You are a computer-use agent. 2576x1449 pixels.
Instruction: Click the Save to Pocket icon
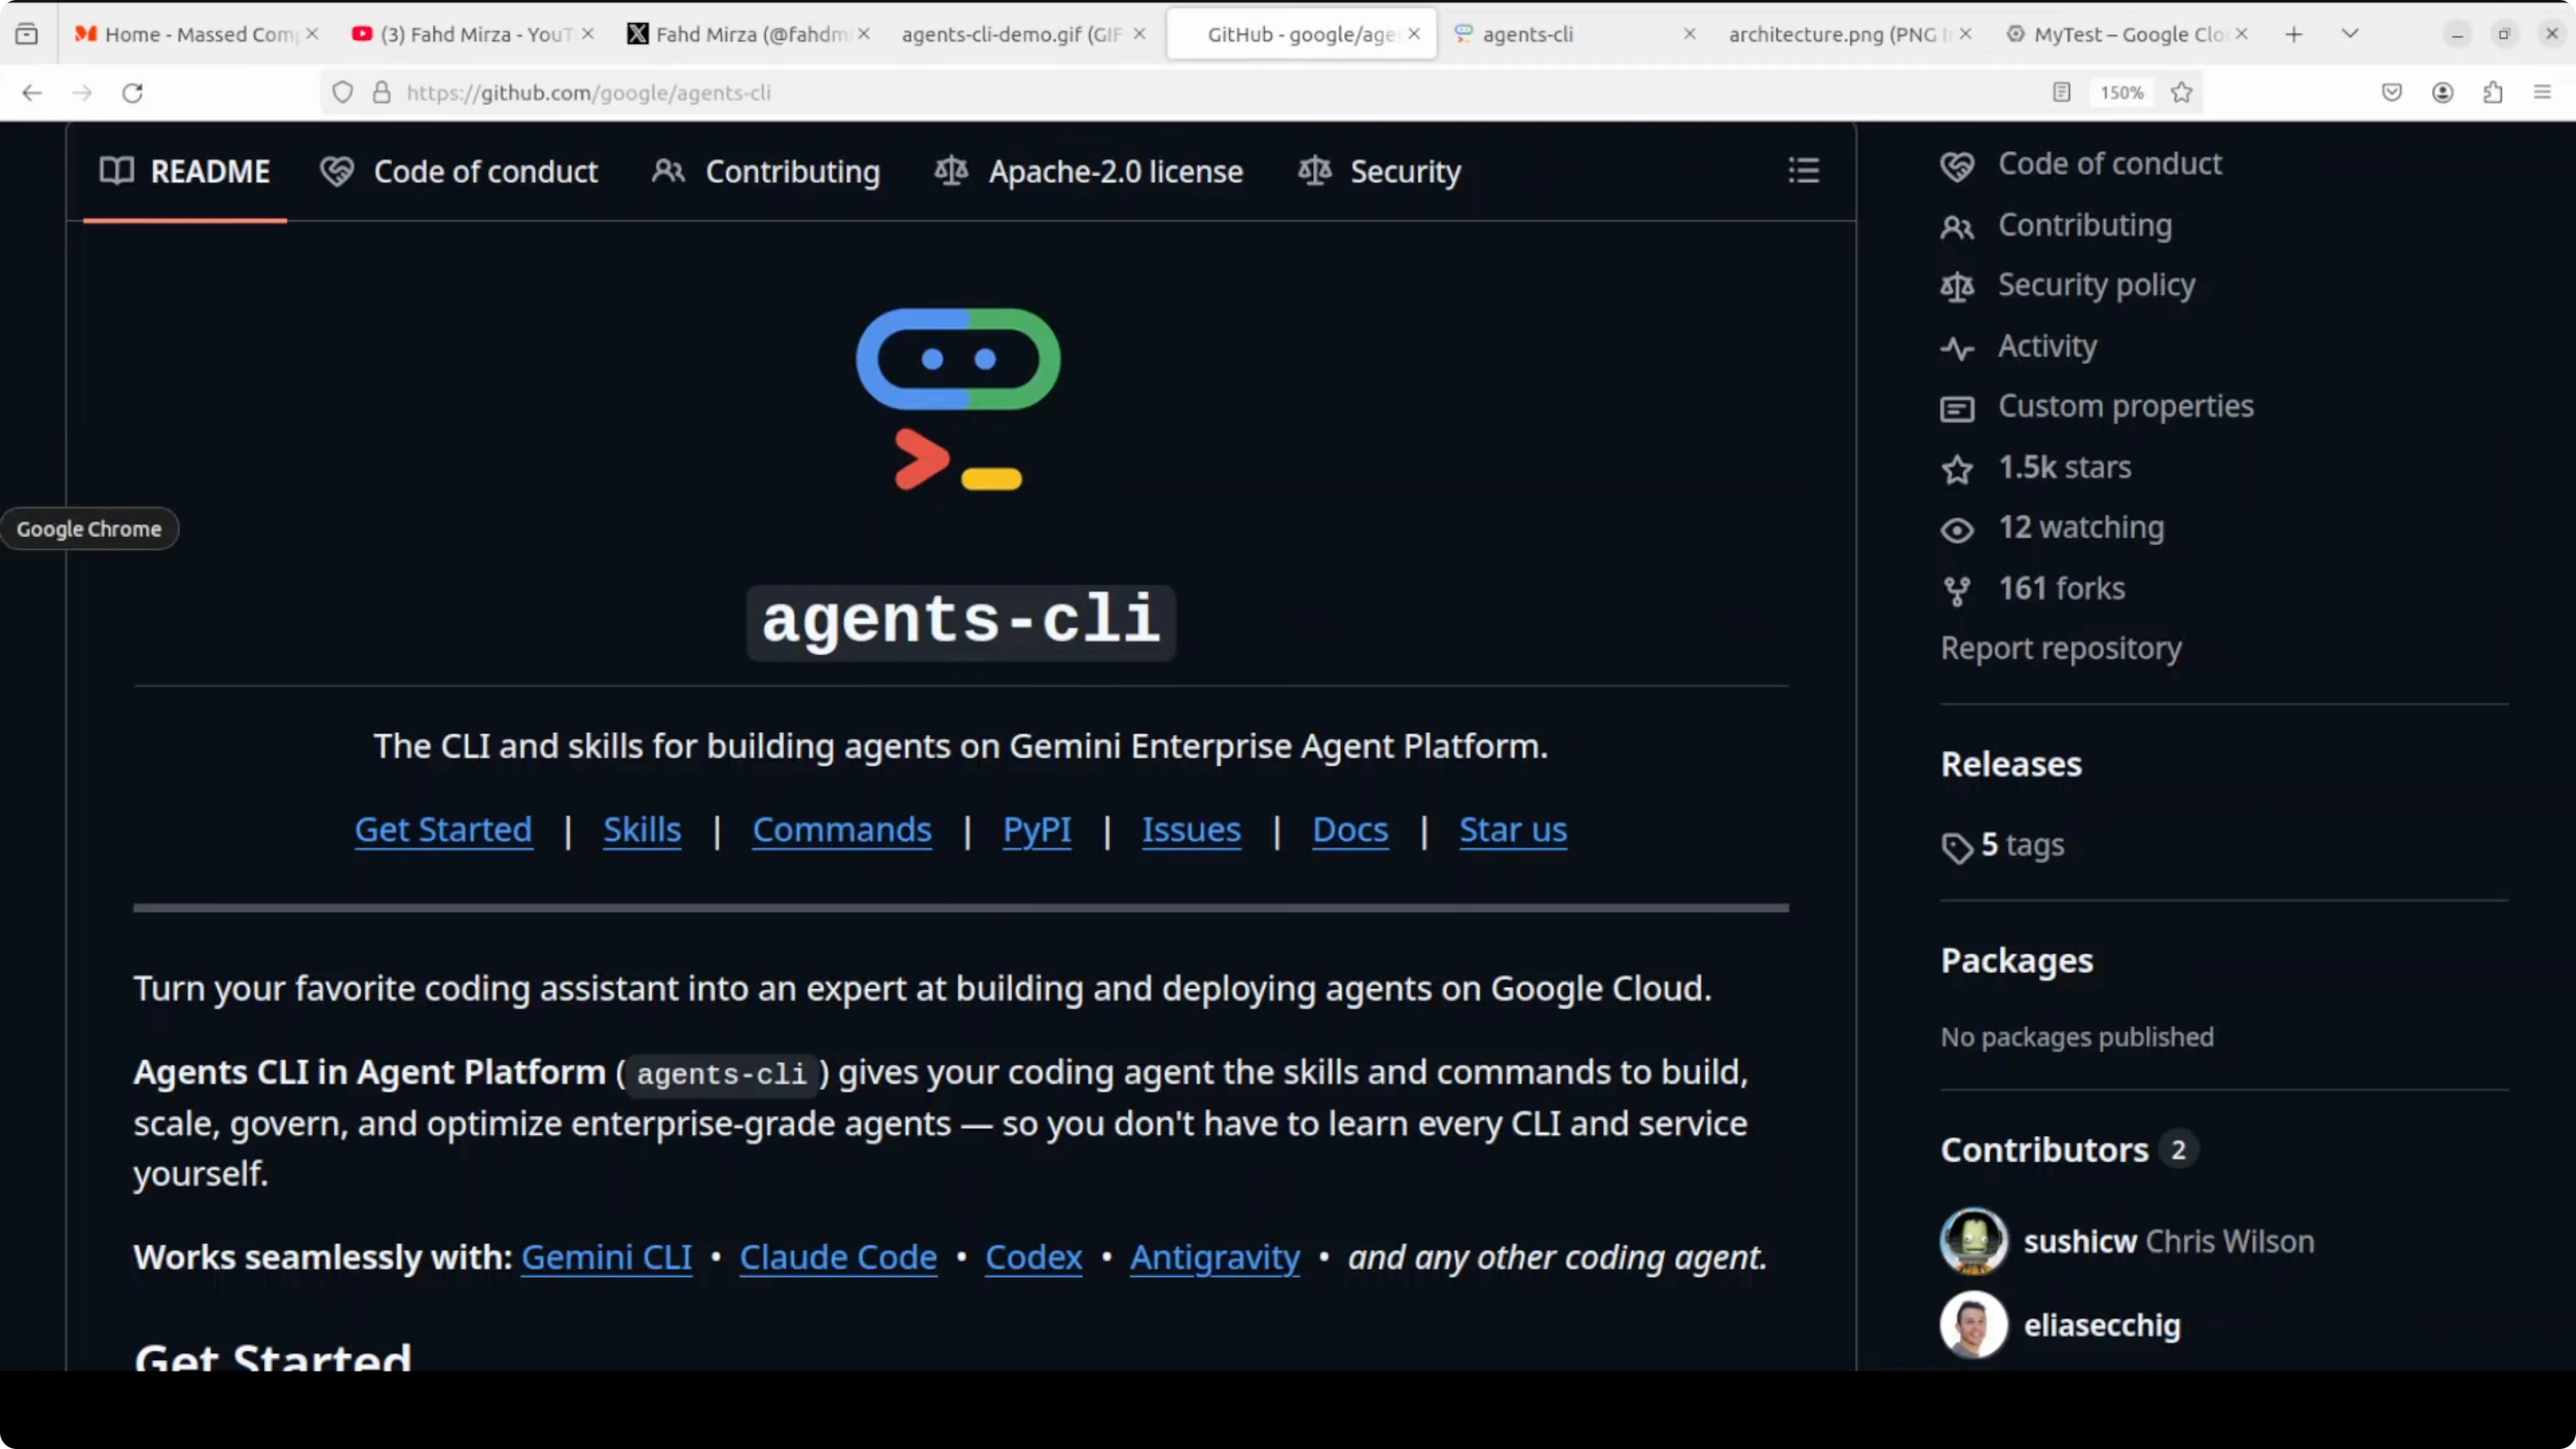coord(2391,93)
